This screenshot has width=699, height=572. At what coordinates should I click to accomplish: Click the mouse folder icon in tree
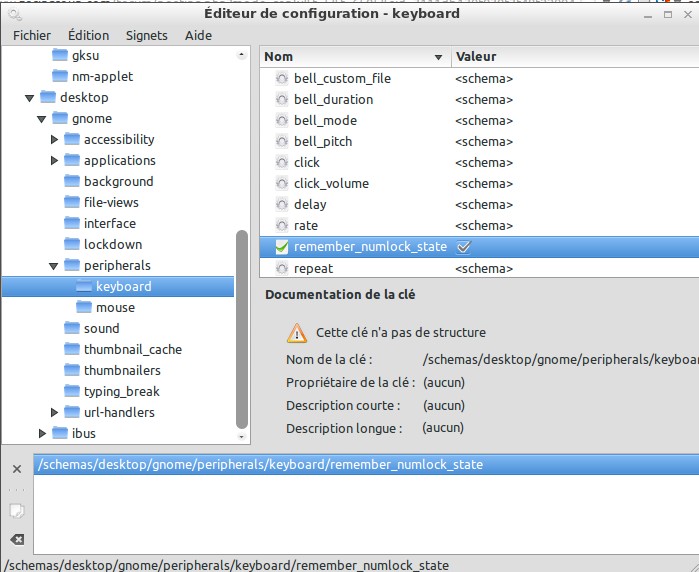click(83, 307)
